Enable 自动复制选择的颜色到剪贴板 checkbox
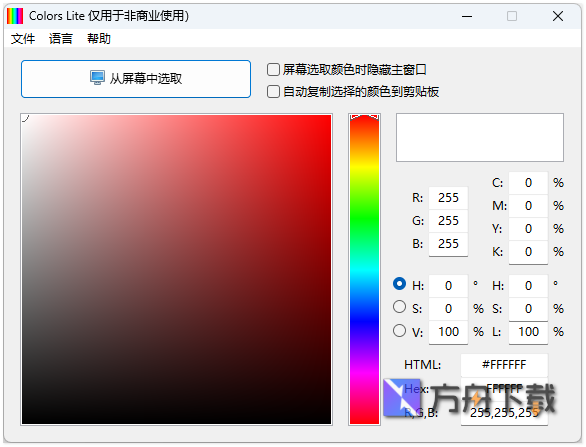The height and width of the screenshot is (447, 586). tap(273, 92)
